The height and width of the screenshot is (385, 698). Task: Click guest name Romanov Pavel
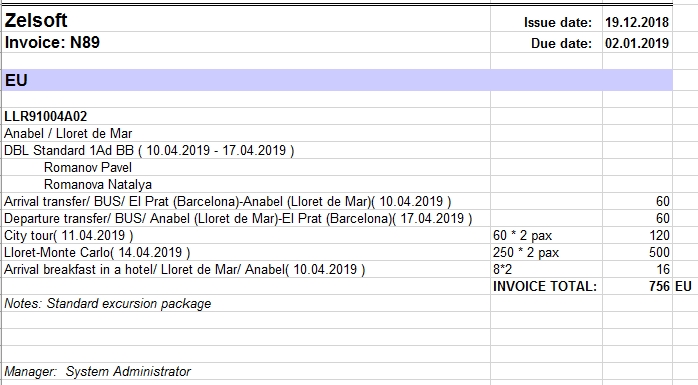pos(88,167)
